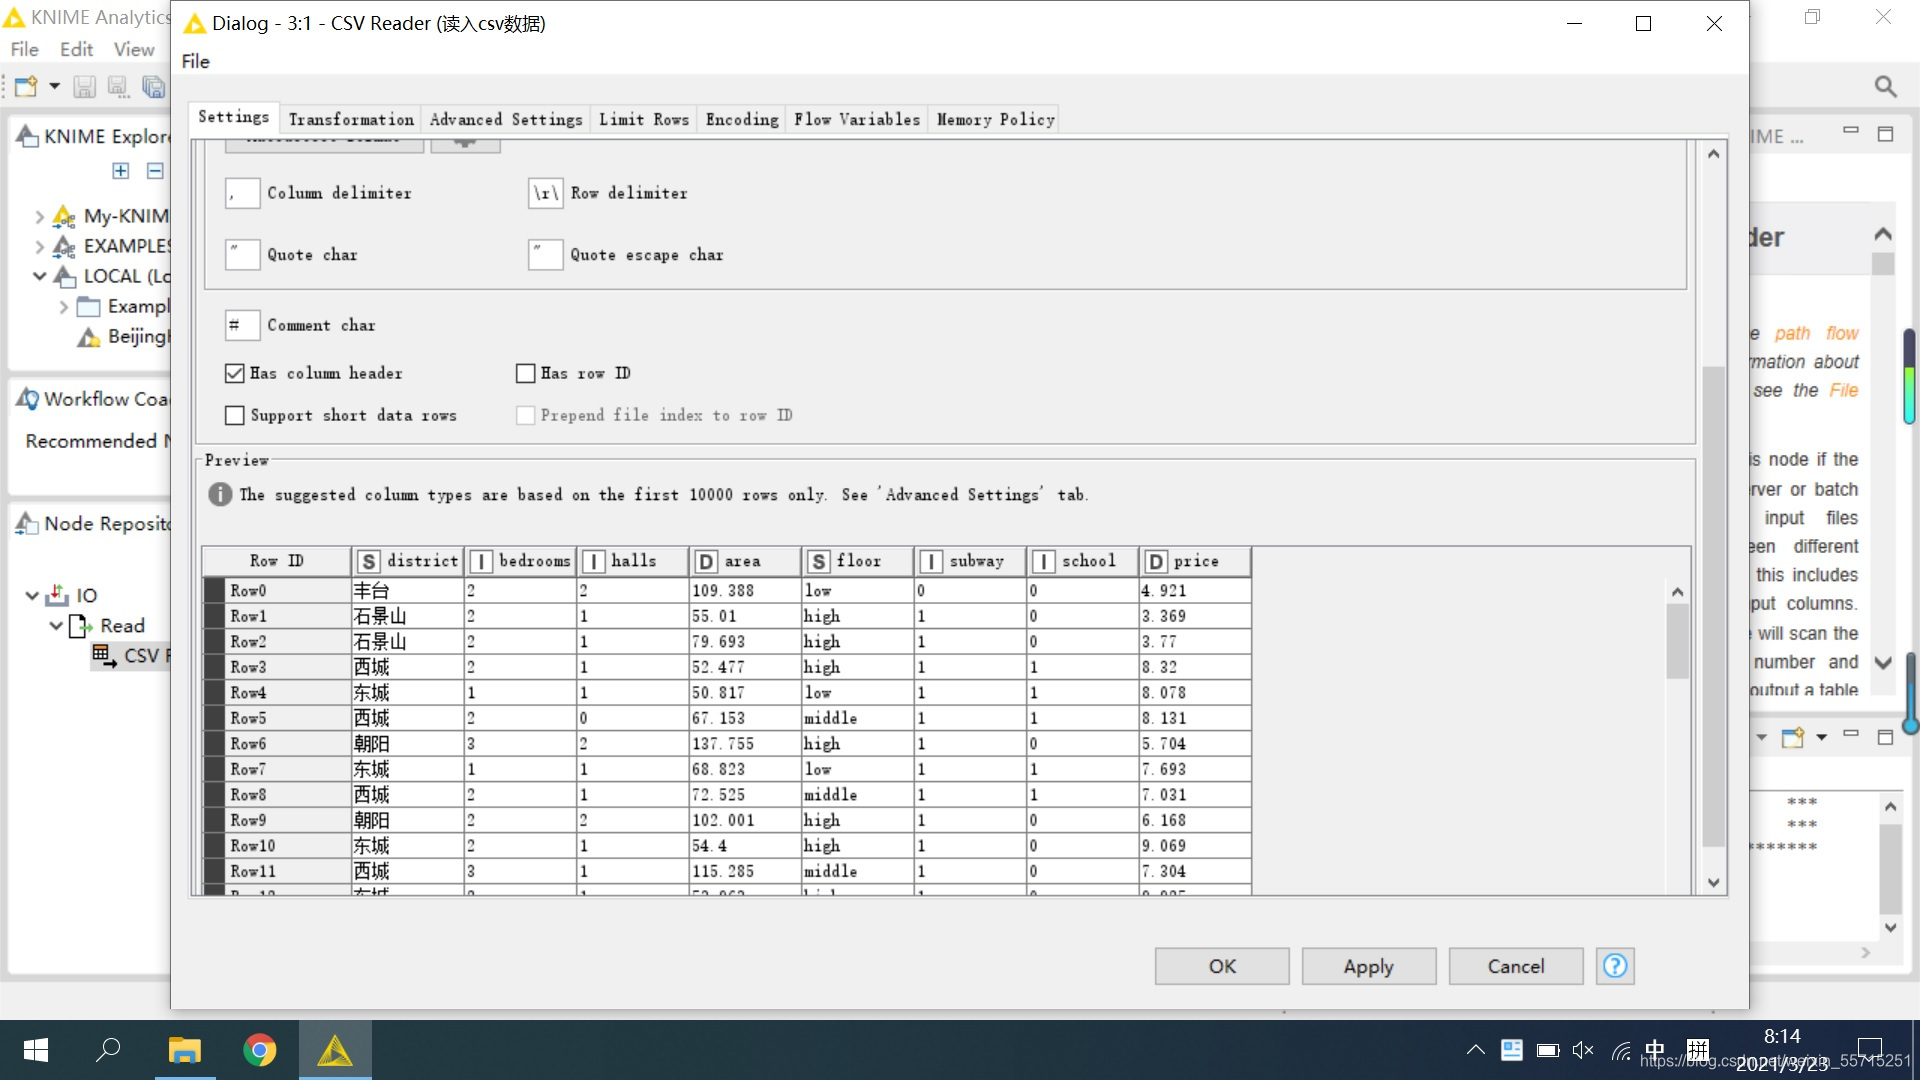1920x1080 pixels.
Task: Select the Transformation tab
Action: (351, 119)
